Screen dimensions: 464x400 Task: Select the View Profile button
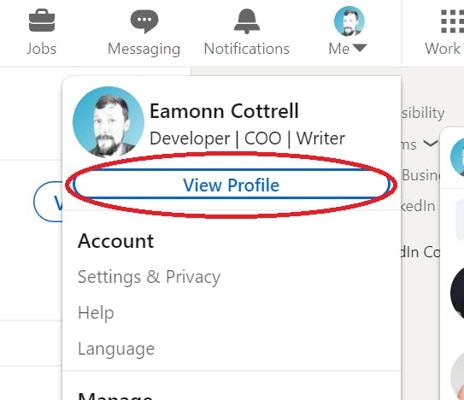point(231,185)
